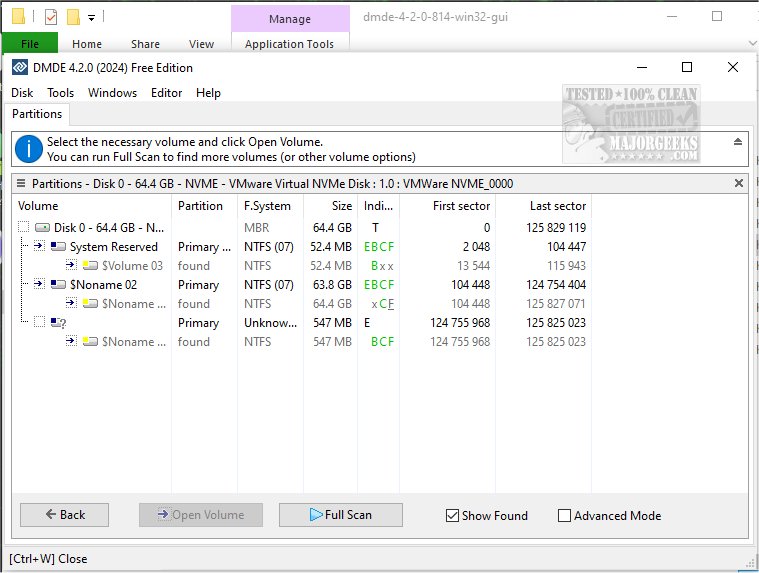This screenshot has height=573, width=759.
Task: Click the System Reserved partition icon
Action: click(59, 246)
